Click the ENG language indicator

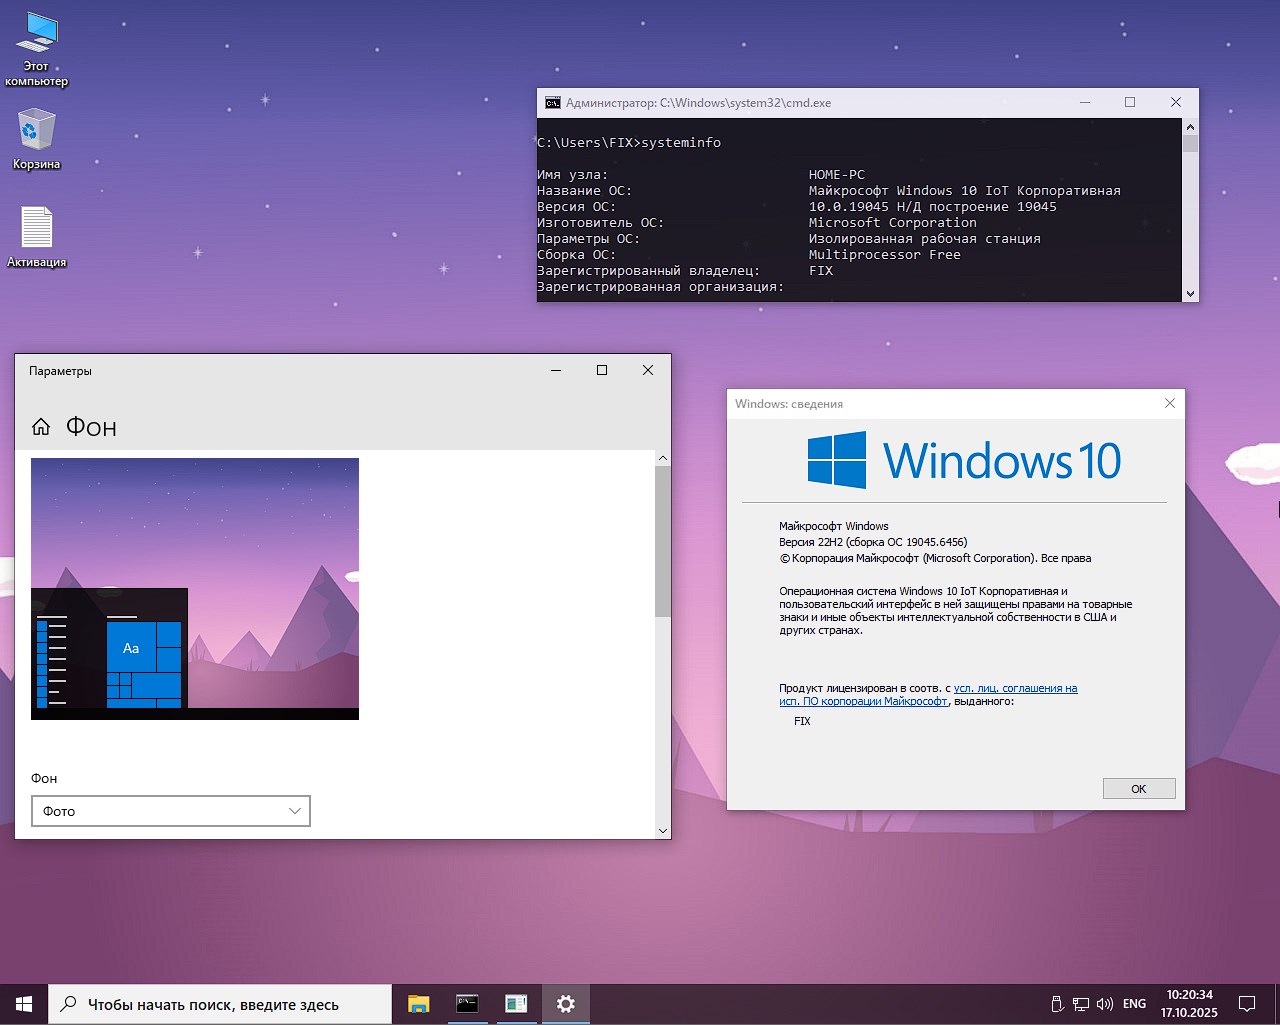click(x=1134, y=1004)
